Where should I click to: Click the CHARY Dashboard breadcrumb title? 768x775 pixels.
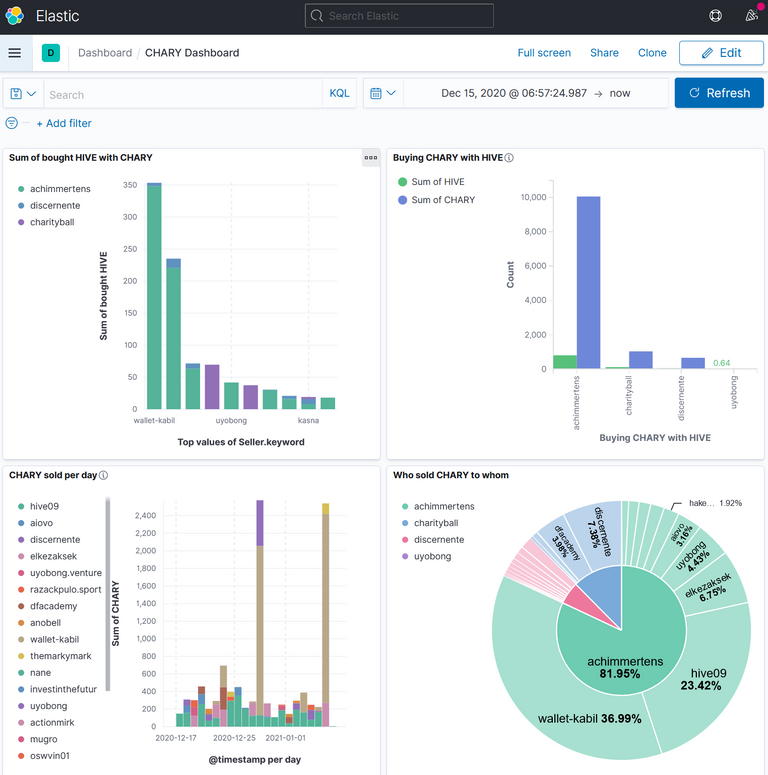pos(192,53)
